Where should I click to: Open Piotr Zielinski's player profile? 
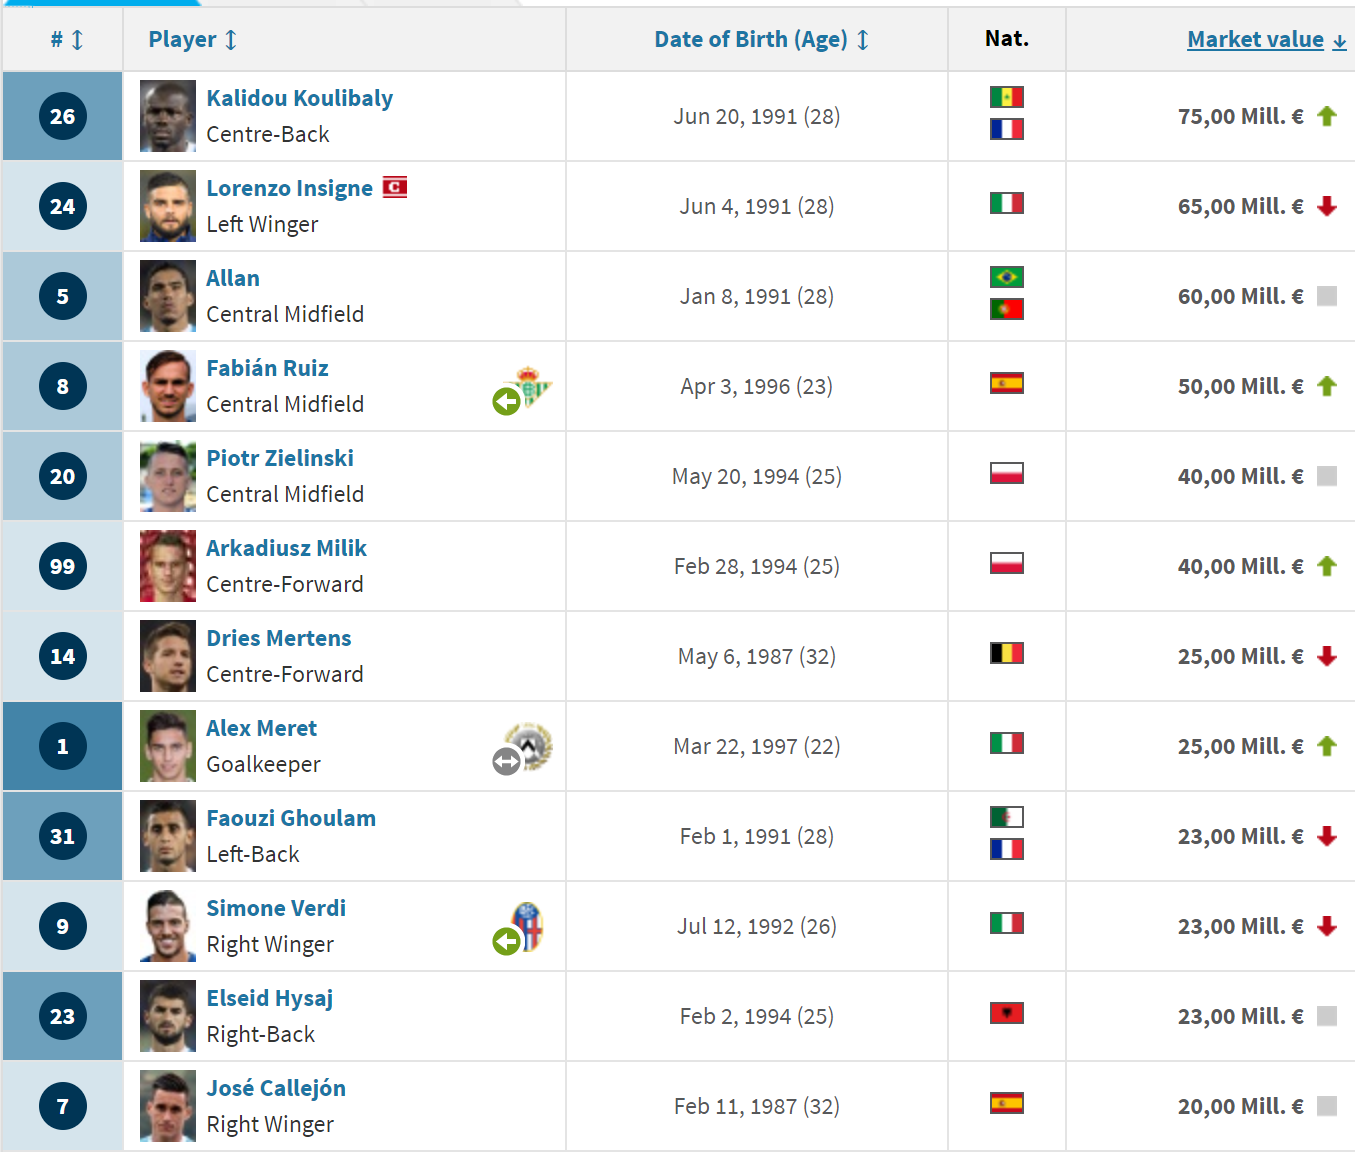[280, 458]
